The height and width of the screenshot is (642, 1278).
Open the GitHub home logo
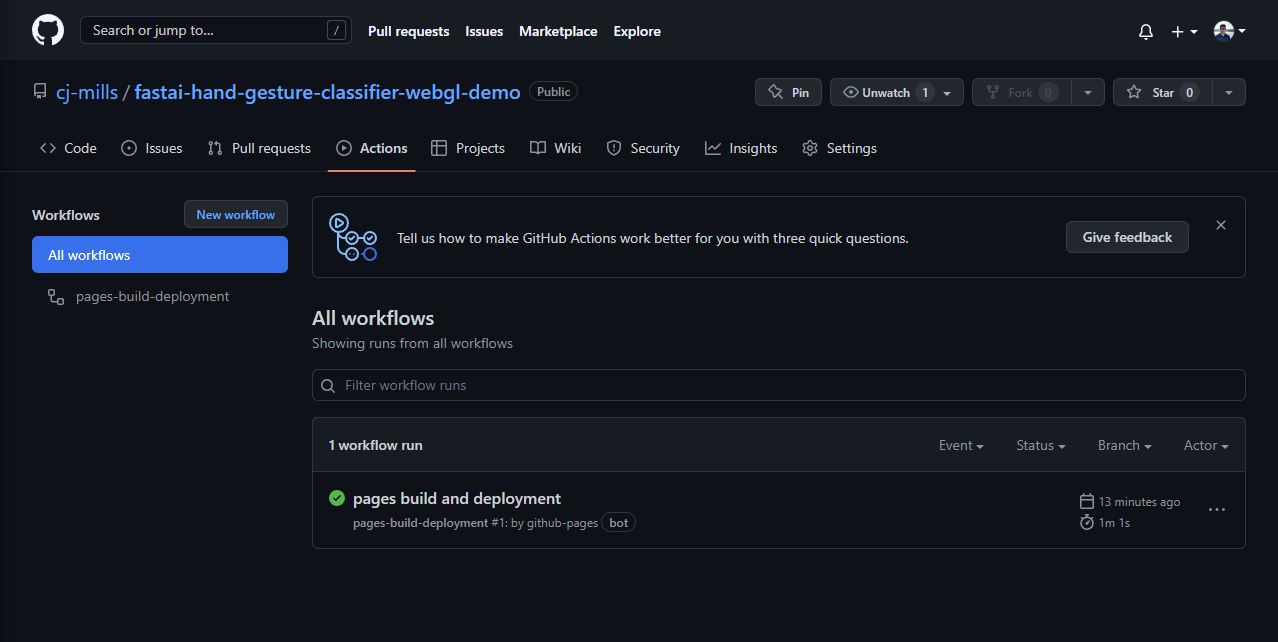(x=48, y=30)
